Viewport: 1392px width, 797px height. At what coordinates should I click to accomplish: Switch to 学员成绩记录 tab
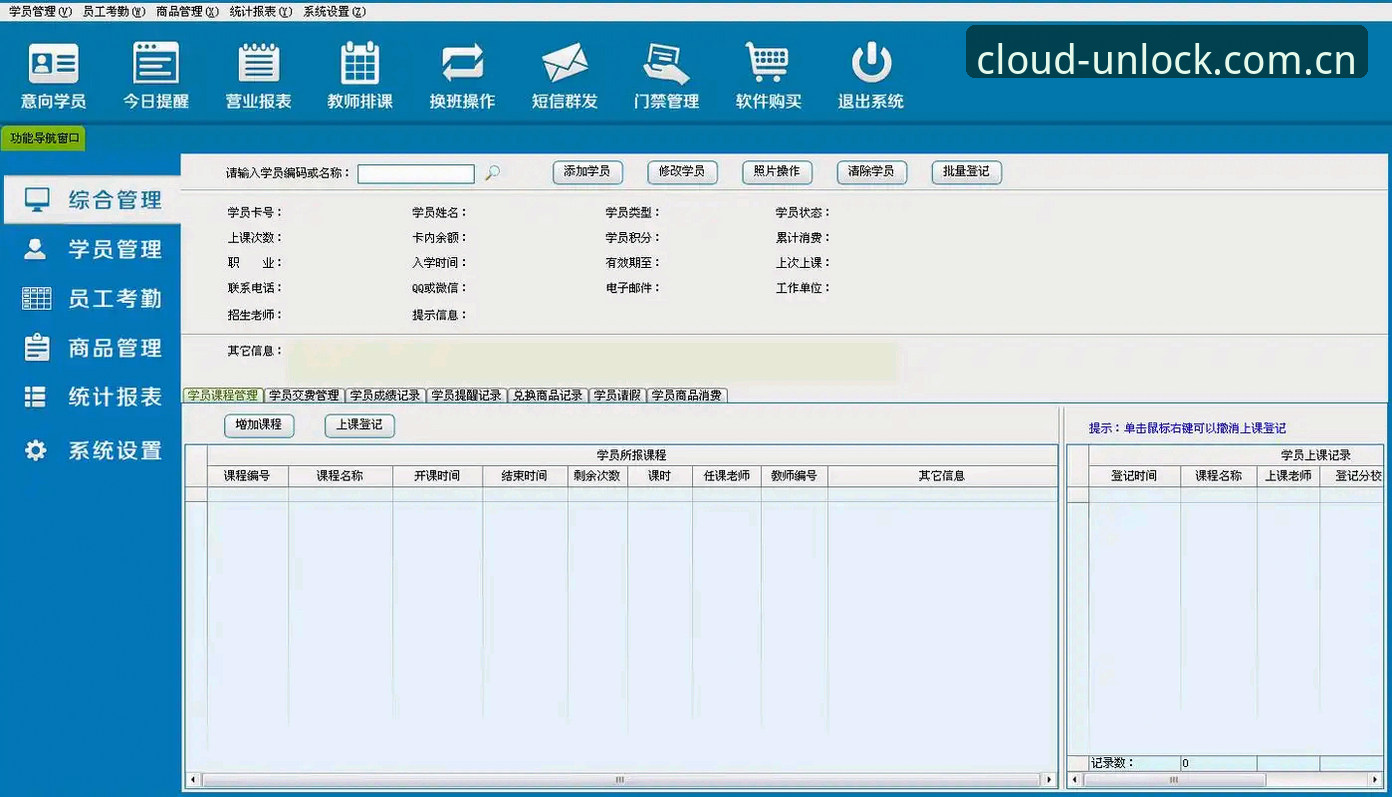click(x=385, y=395)
